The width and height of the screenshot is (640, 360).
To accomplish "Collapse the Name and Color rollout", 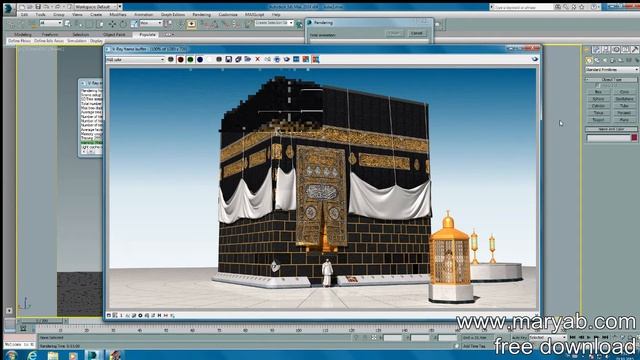I will click(x=611, y=129).
